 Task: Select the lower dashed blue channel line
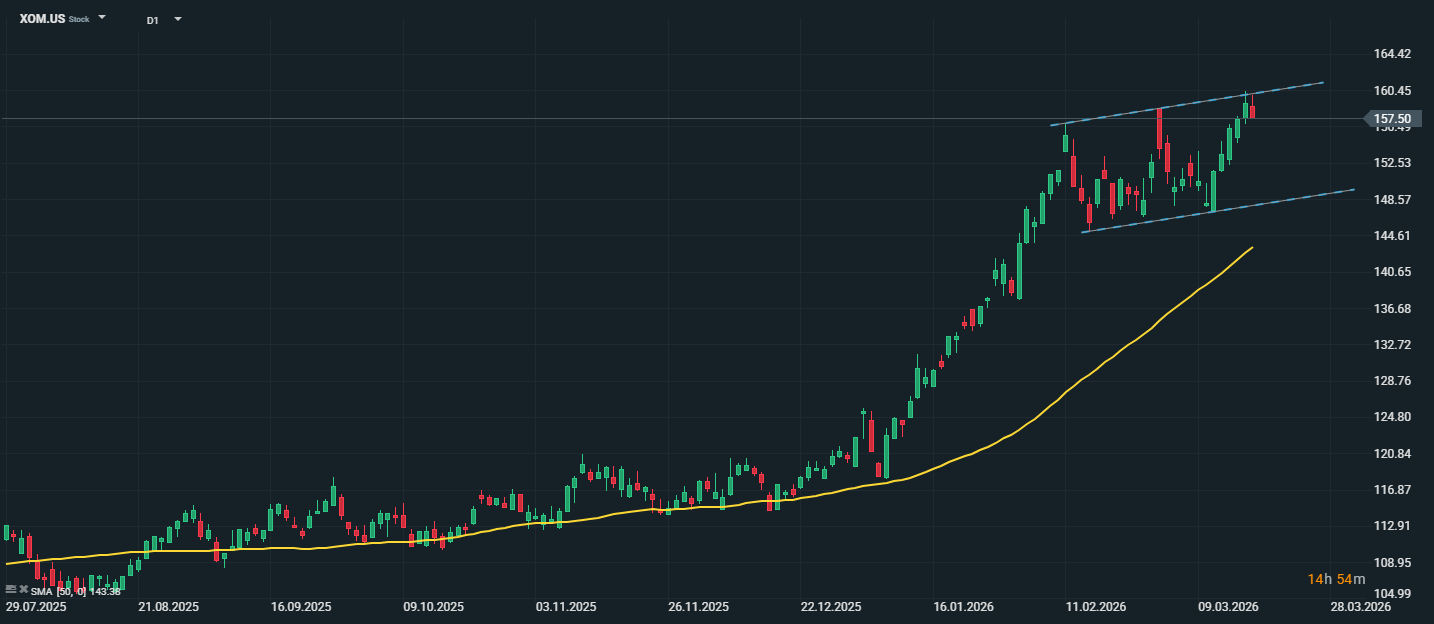(1300, 196)
